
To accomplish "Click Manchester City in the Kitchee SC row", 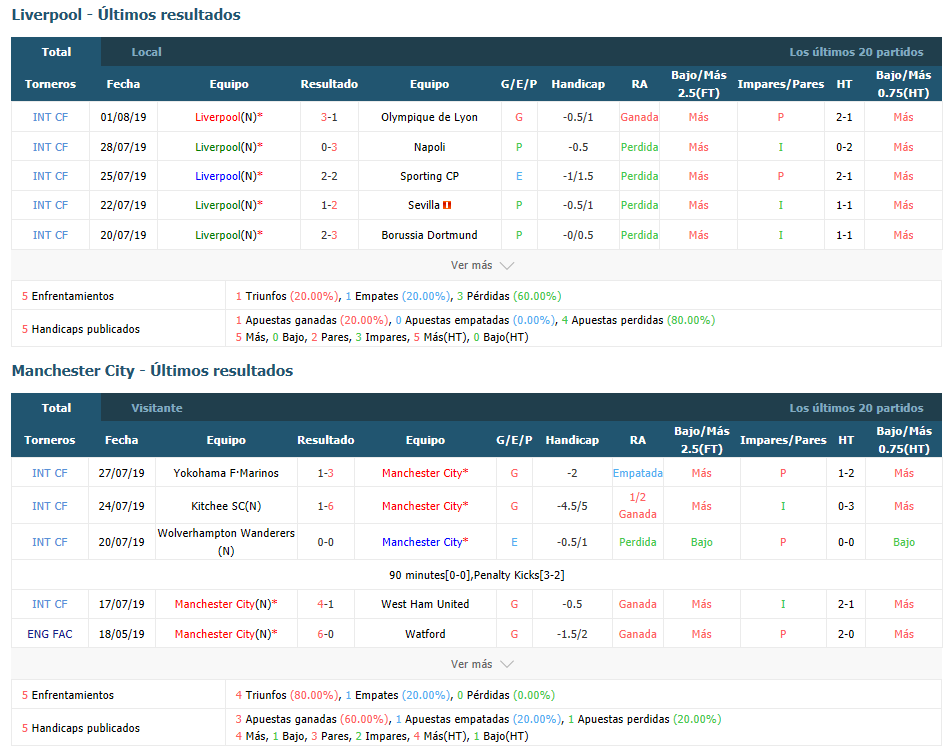I will [x=425, y=506].
